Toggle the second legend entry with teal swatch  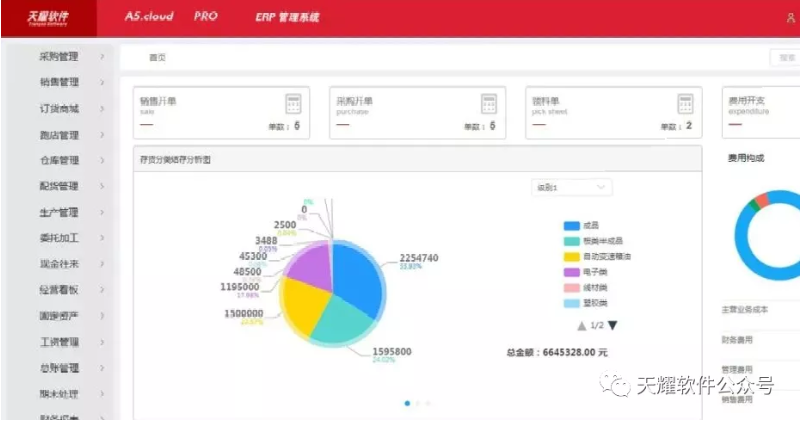tap(593, 241)
